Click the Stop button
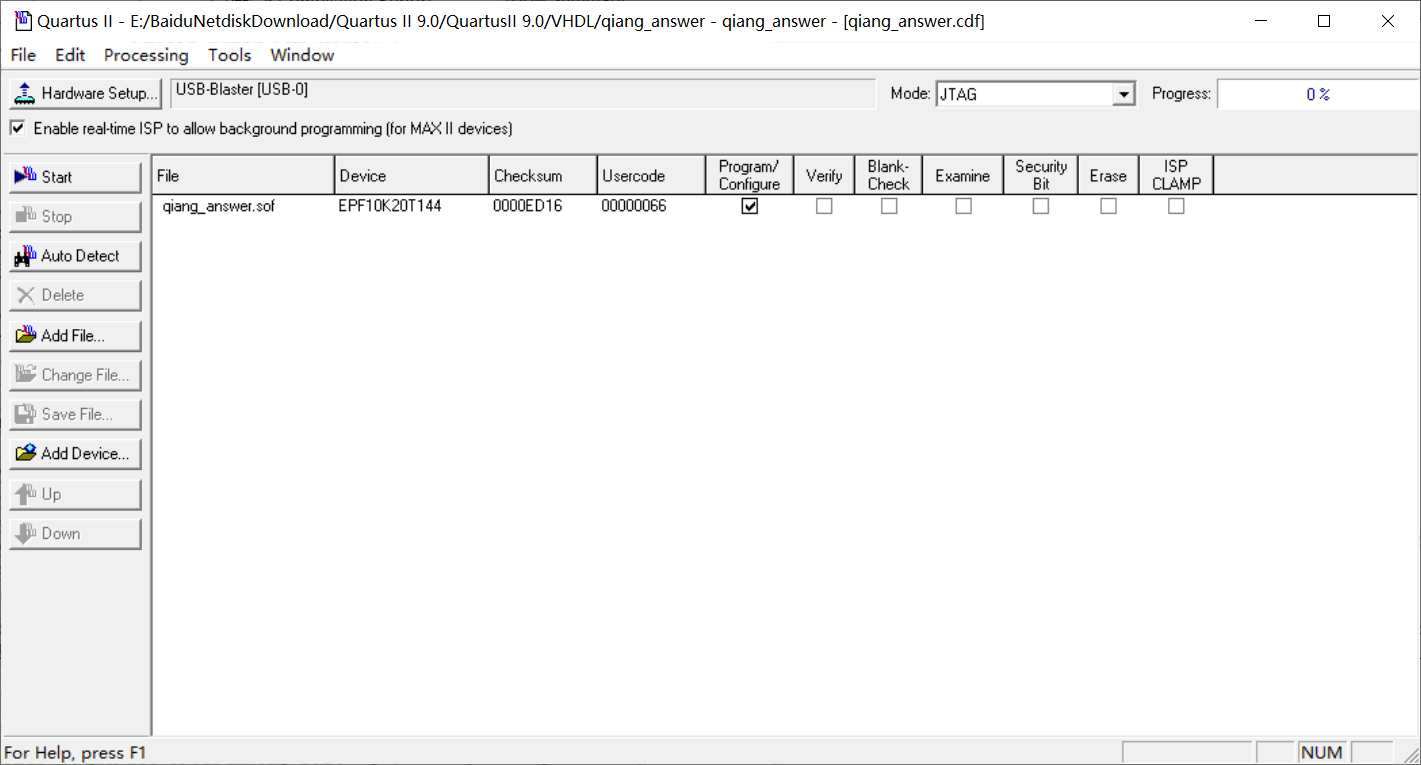The image size is (1421, 765). [x=75, y=216]
